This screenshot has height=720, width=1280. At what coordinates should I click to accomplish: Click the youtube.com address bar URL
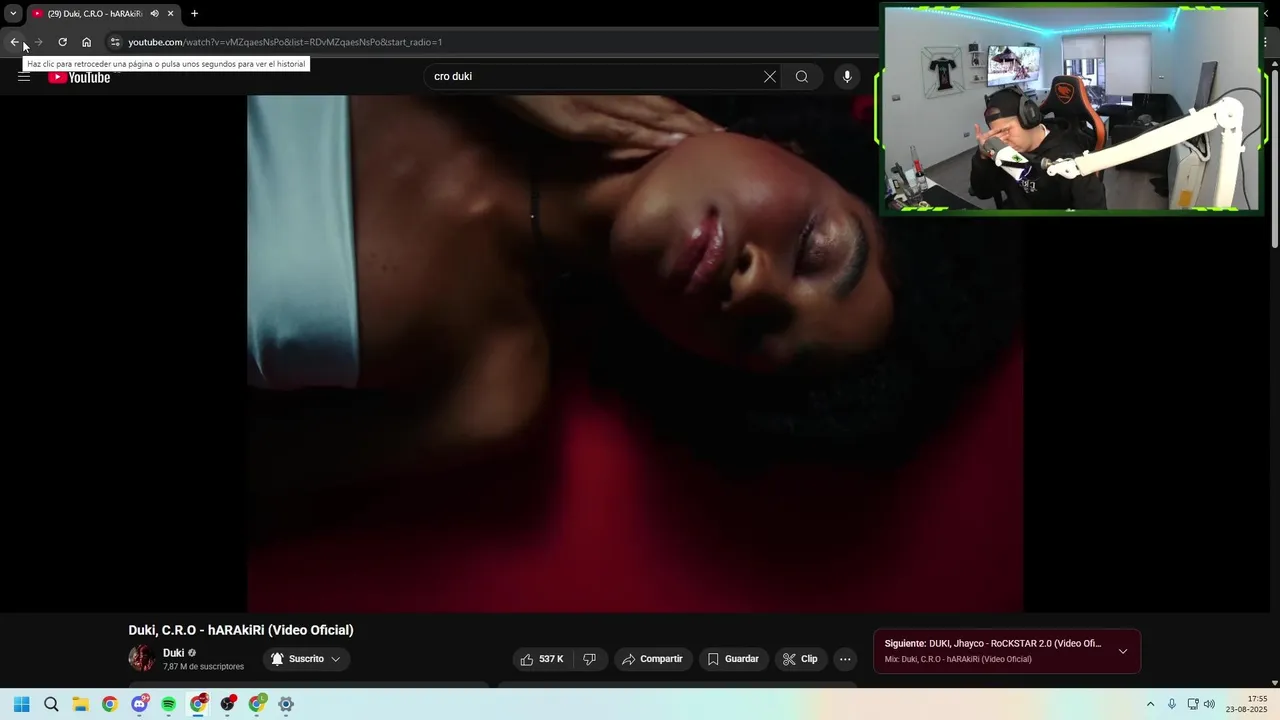(285, 42)
